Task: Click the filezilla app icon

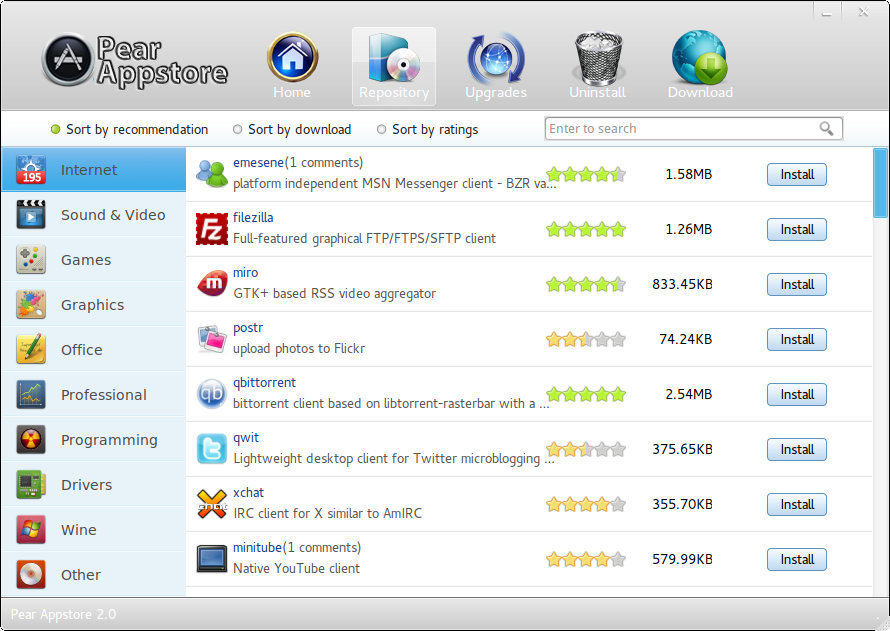Action: click(x=212, y=229)
